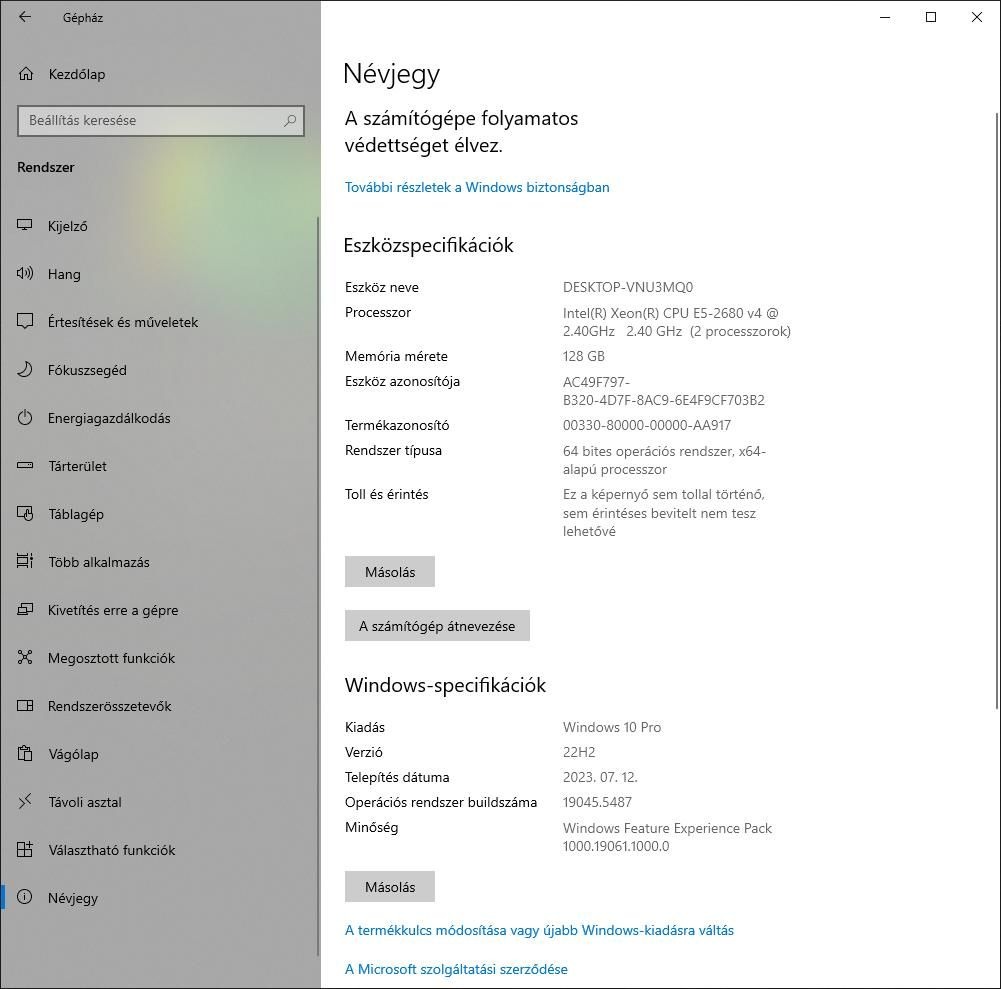The width and height of the screenshot is (1001, 989).
Task: Open the termékkulcs módosítása link
Action: coord(539,930)
